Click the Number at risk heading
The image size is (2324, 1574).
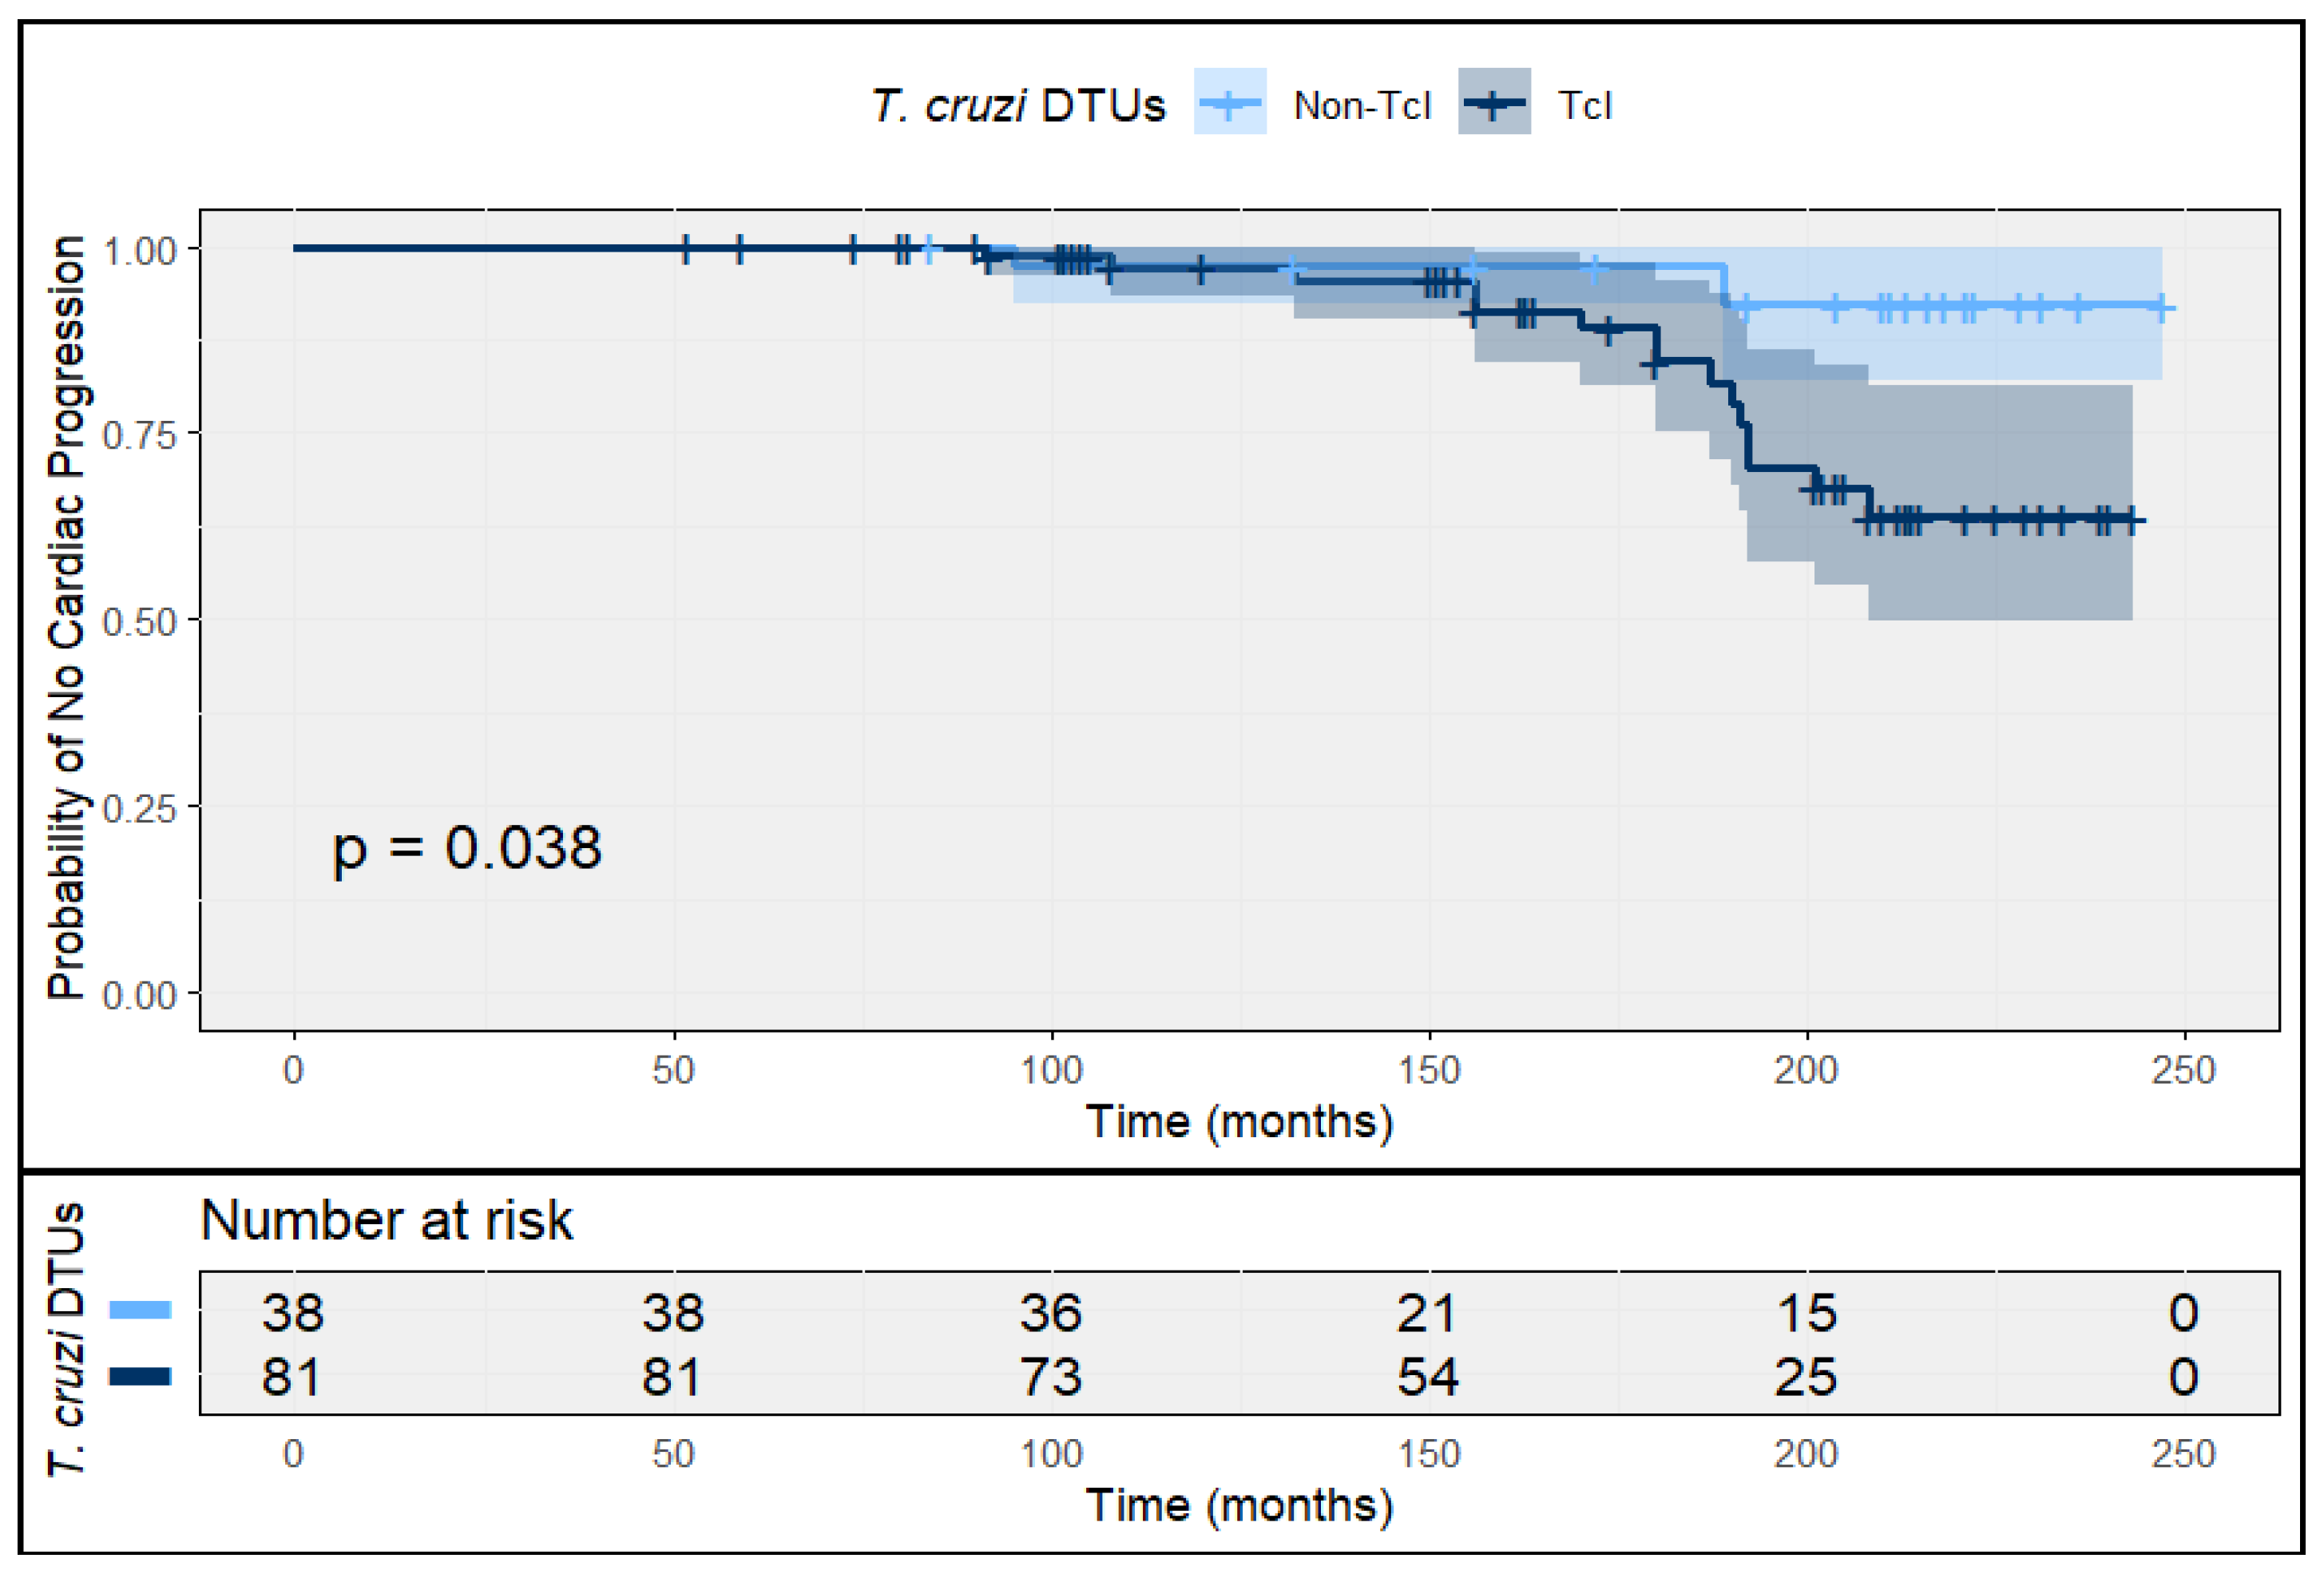pyautogui.click(x=386, y=1220)
